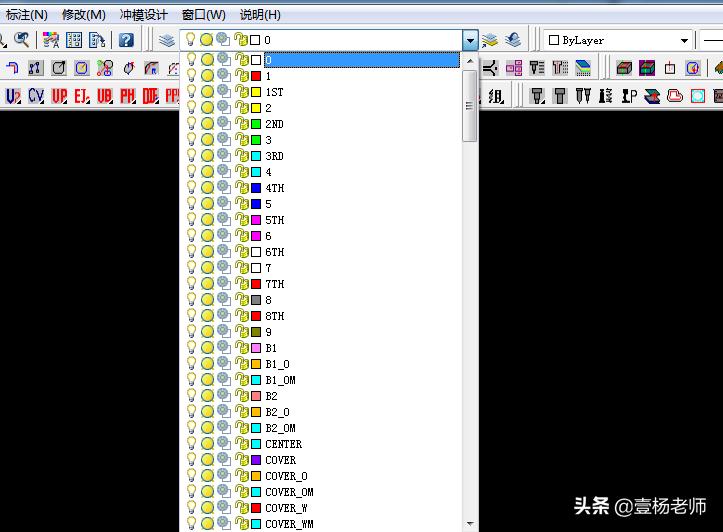Select the red EJ toolbar icon
The height and width of the screenshot is (532, 723).
coord(82,96)
